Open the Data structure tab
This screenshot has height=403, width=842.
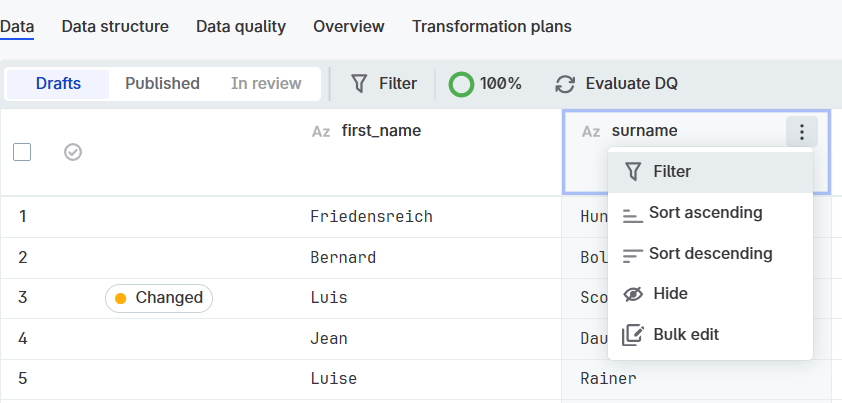[x=115, y=26]
